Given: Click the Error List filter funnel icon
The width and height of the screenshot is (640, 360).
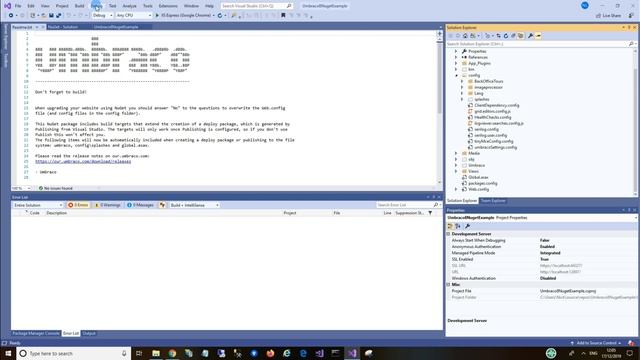Looking at the screenshot, I should pyautogui.click(x=430, y=213).
